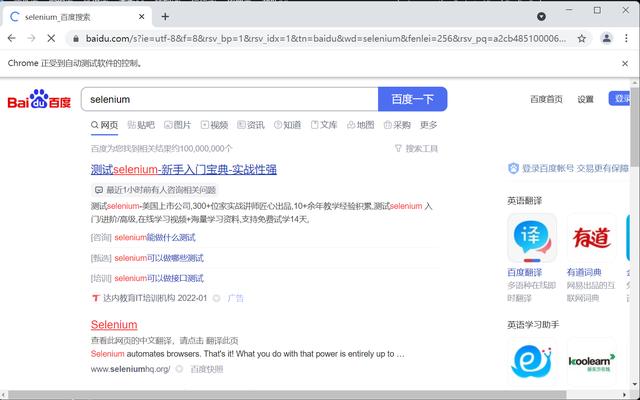Open selenium能做什么测试 link

(x=155, y=238)
